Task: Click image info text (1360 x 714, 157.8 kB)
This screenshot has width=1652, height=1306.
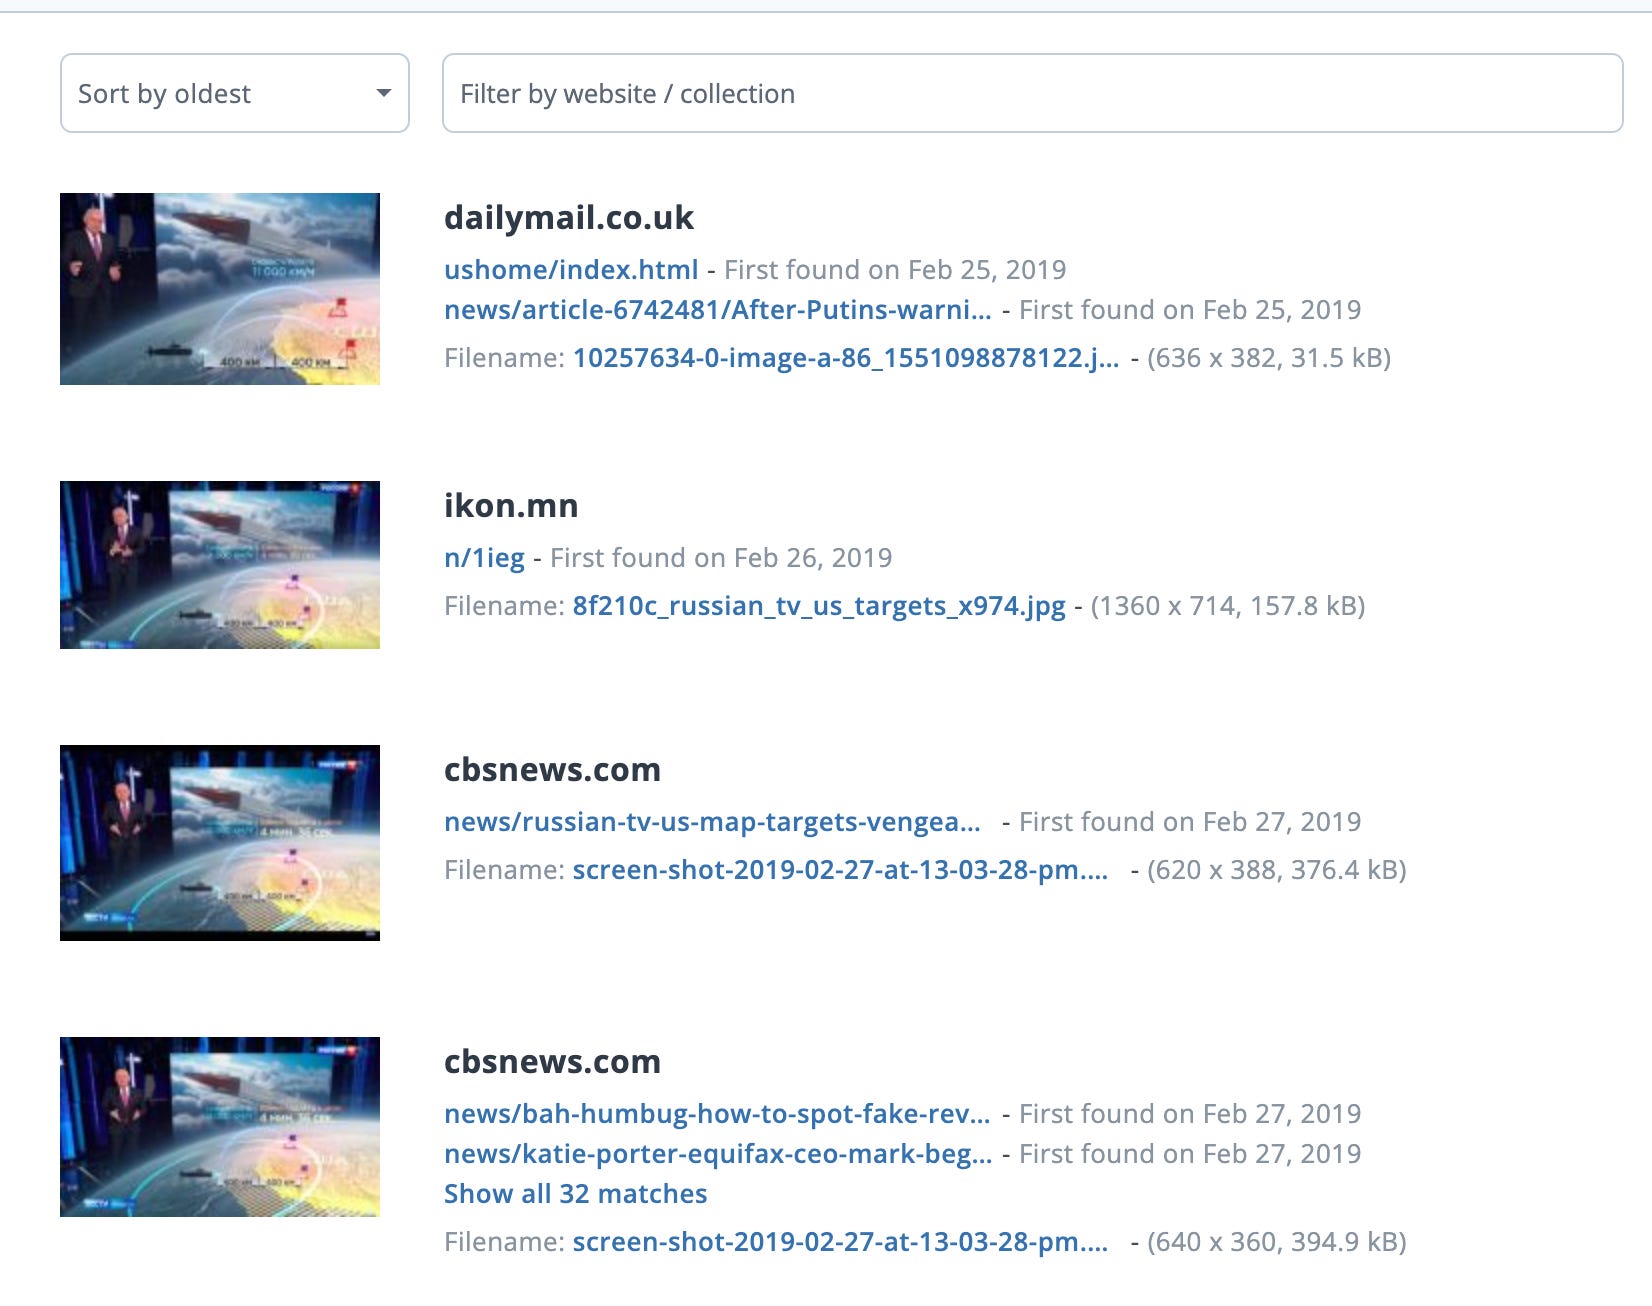Action: click(x=1228, y=606)
